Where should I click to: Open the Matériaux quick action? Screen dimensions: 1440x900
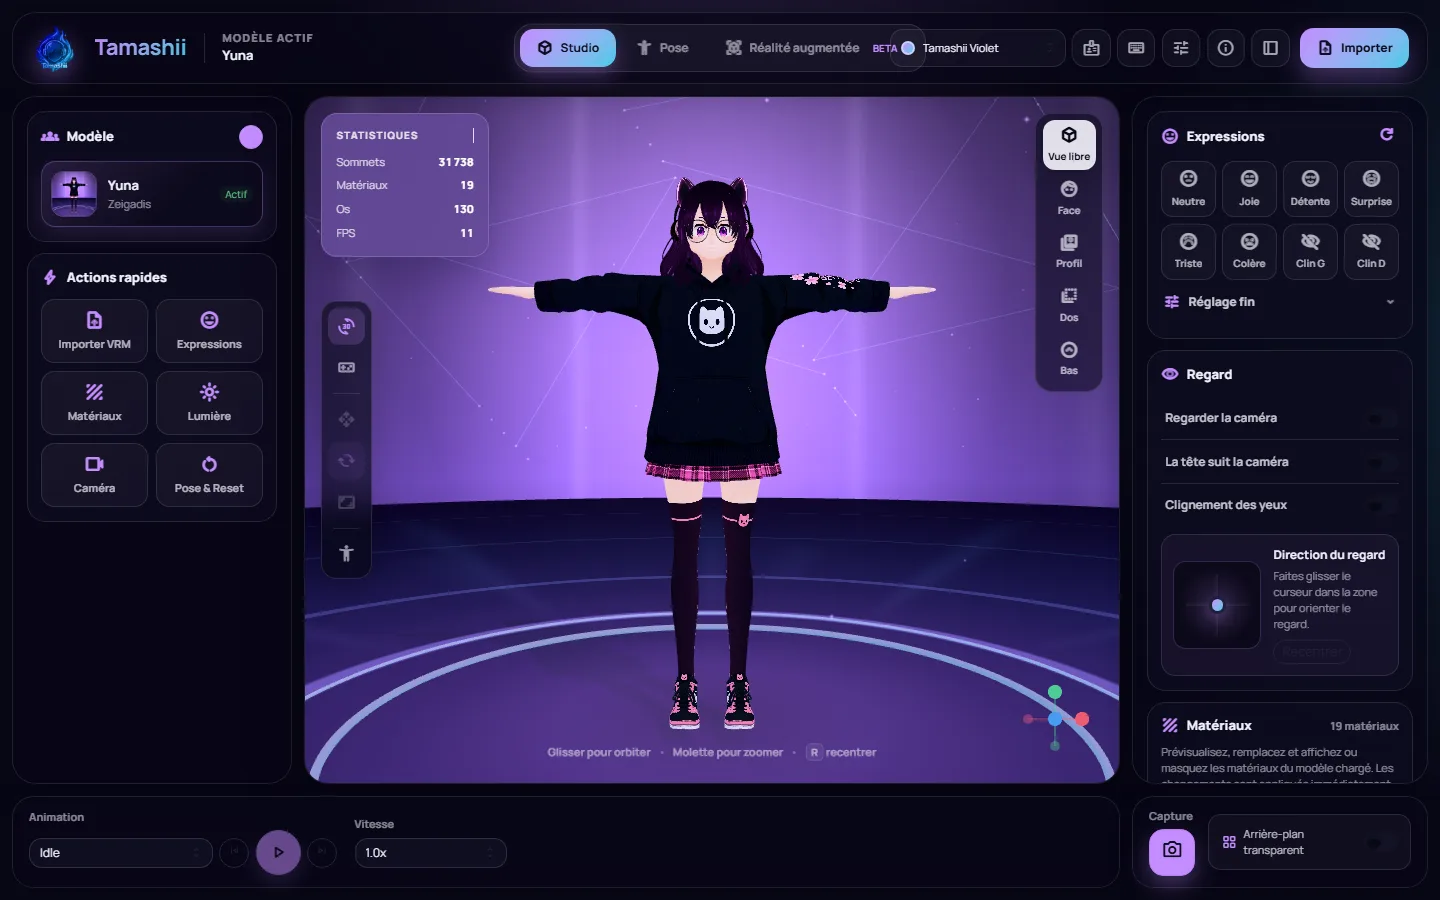[x=94, y=403]
